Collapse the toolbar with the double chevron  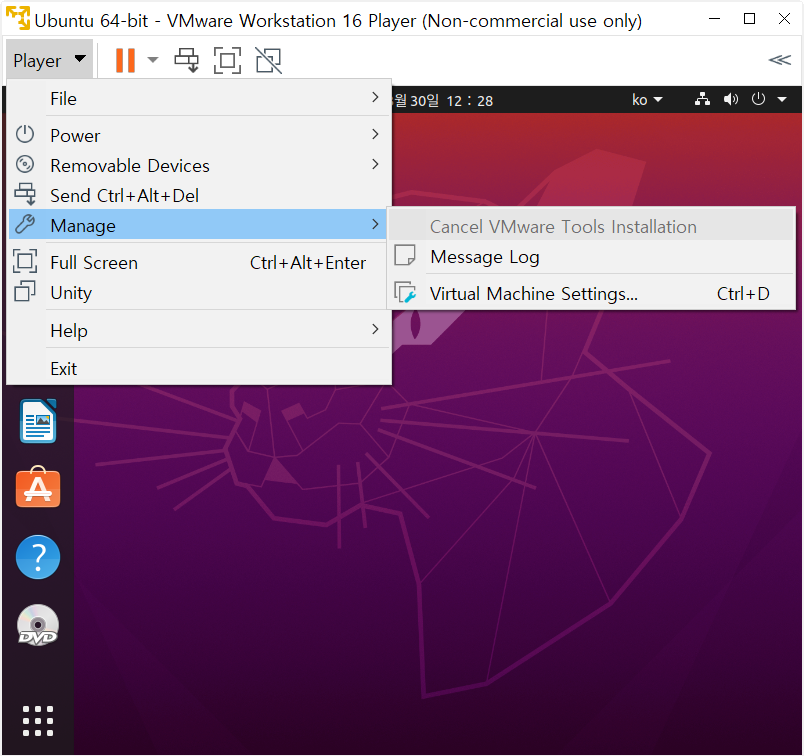tap(779, 60)
